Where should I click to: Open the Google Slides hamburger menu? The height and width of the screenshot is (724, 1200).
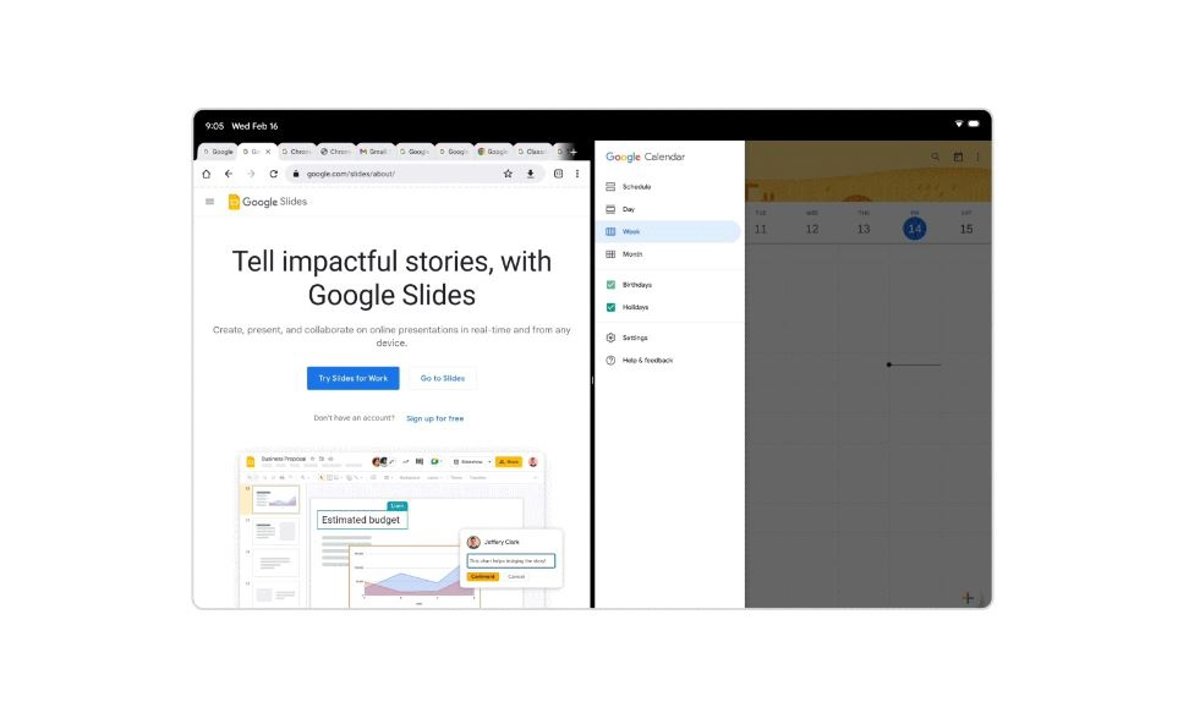coord(210,202)
